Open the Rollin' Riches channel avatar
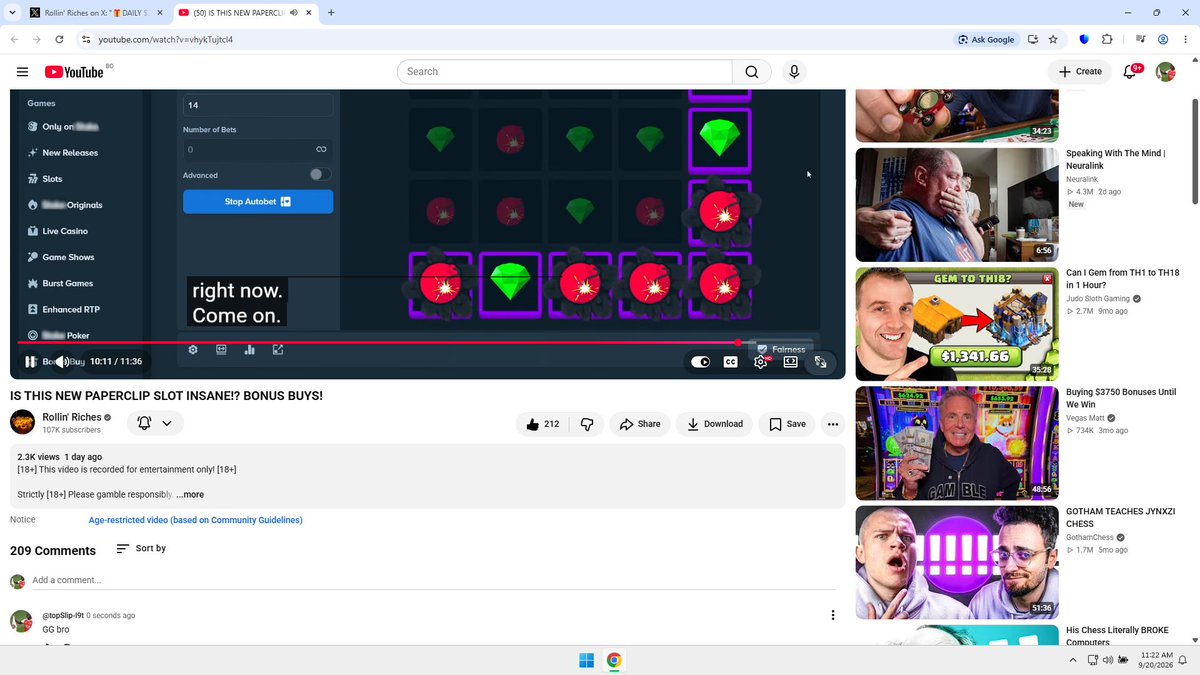The height and width of the screenshot is (675, 1200). coord(23,423)
